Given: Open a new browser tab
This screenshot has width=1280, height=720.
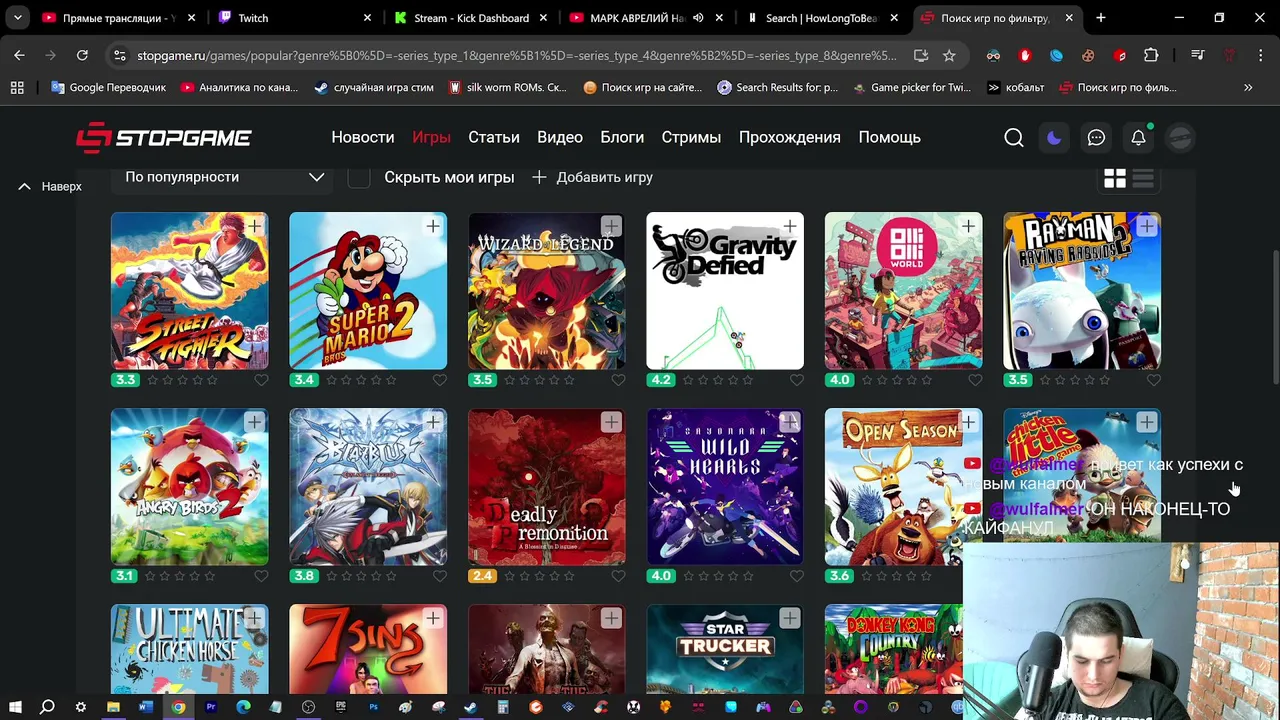Looking at the screenshot, I should coord(1101,18).
